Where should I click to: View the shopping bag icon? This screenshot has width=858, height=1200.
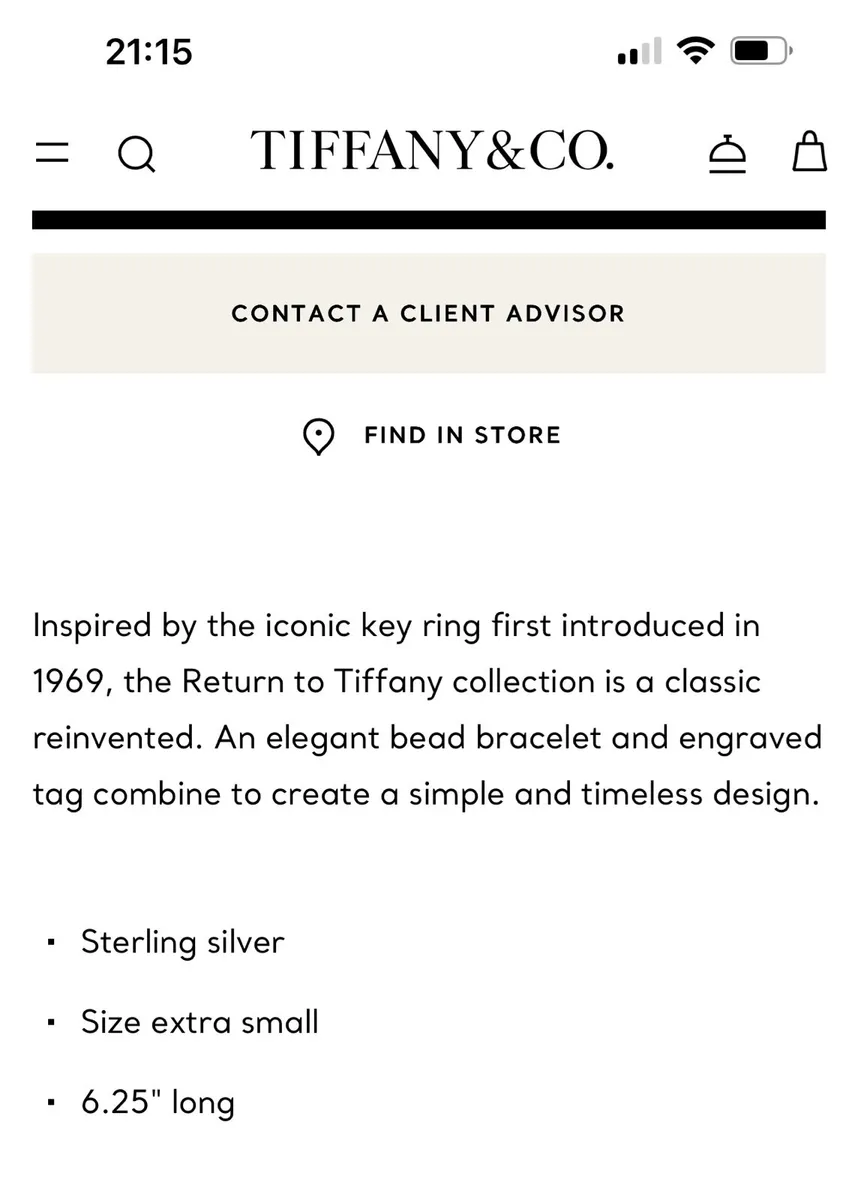click(808, 152)
